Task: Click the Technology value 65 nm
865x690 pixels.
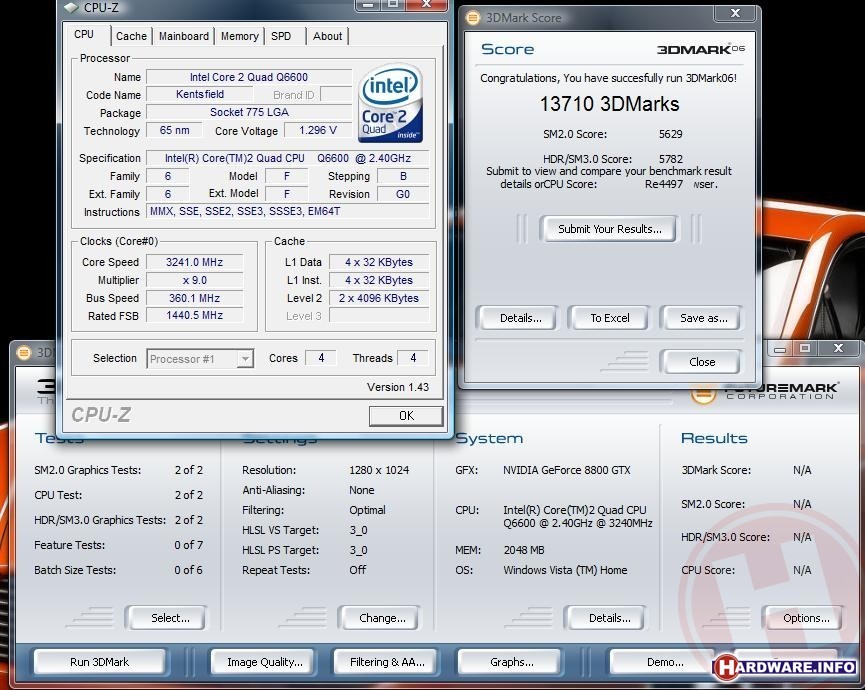Action: tap(174, 130)
